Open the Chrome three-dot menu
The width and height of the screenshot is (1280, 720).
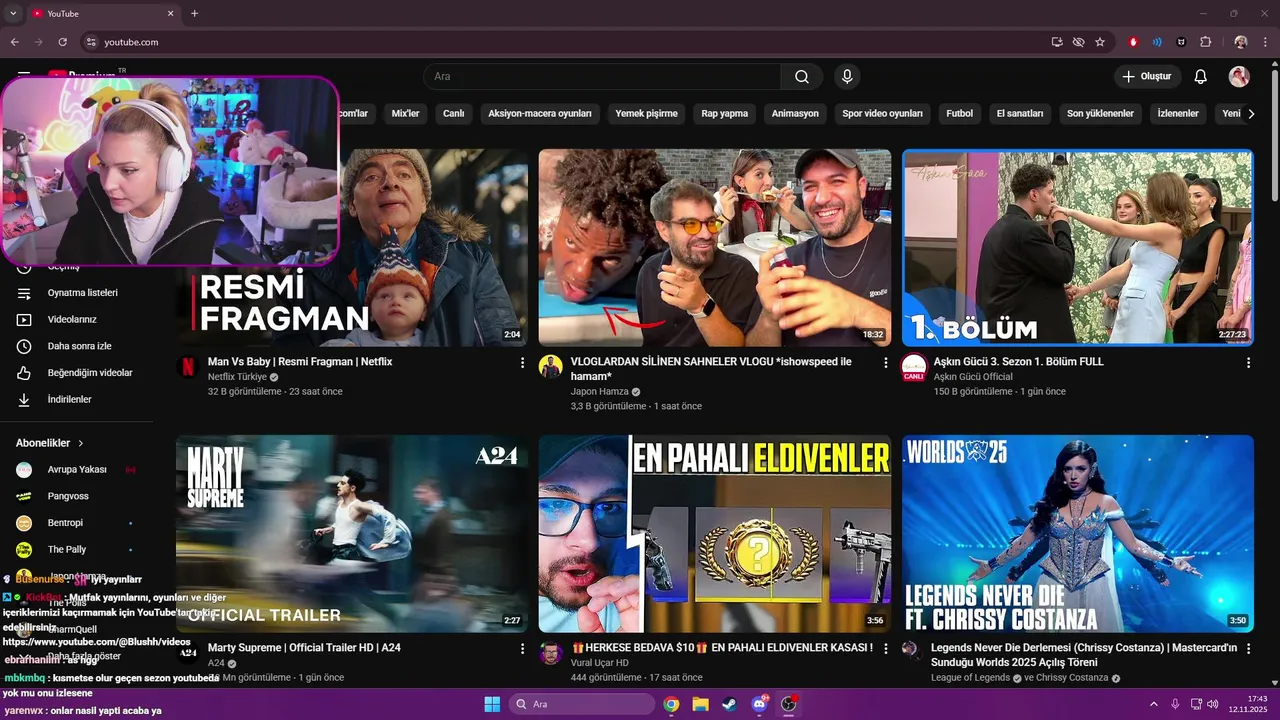[x=1264, y=42]
